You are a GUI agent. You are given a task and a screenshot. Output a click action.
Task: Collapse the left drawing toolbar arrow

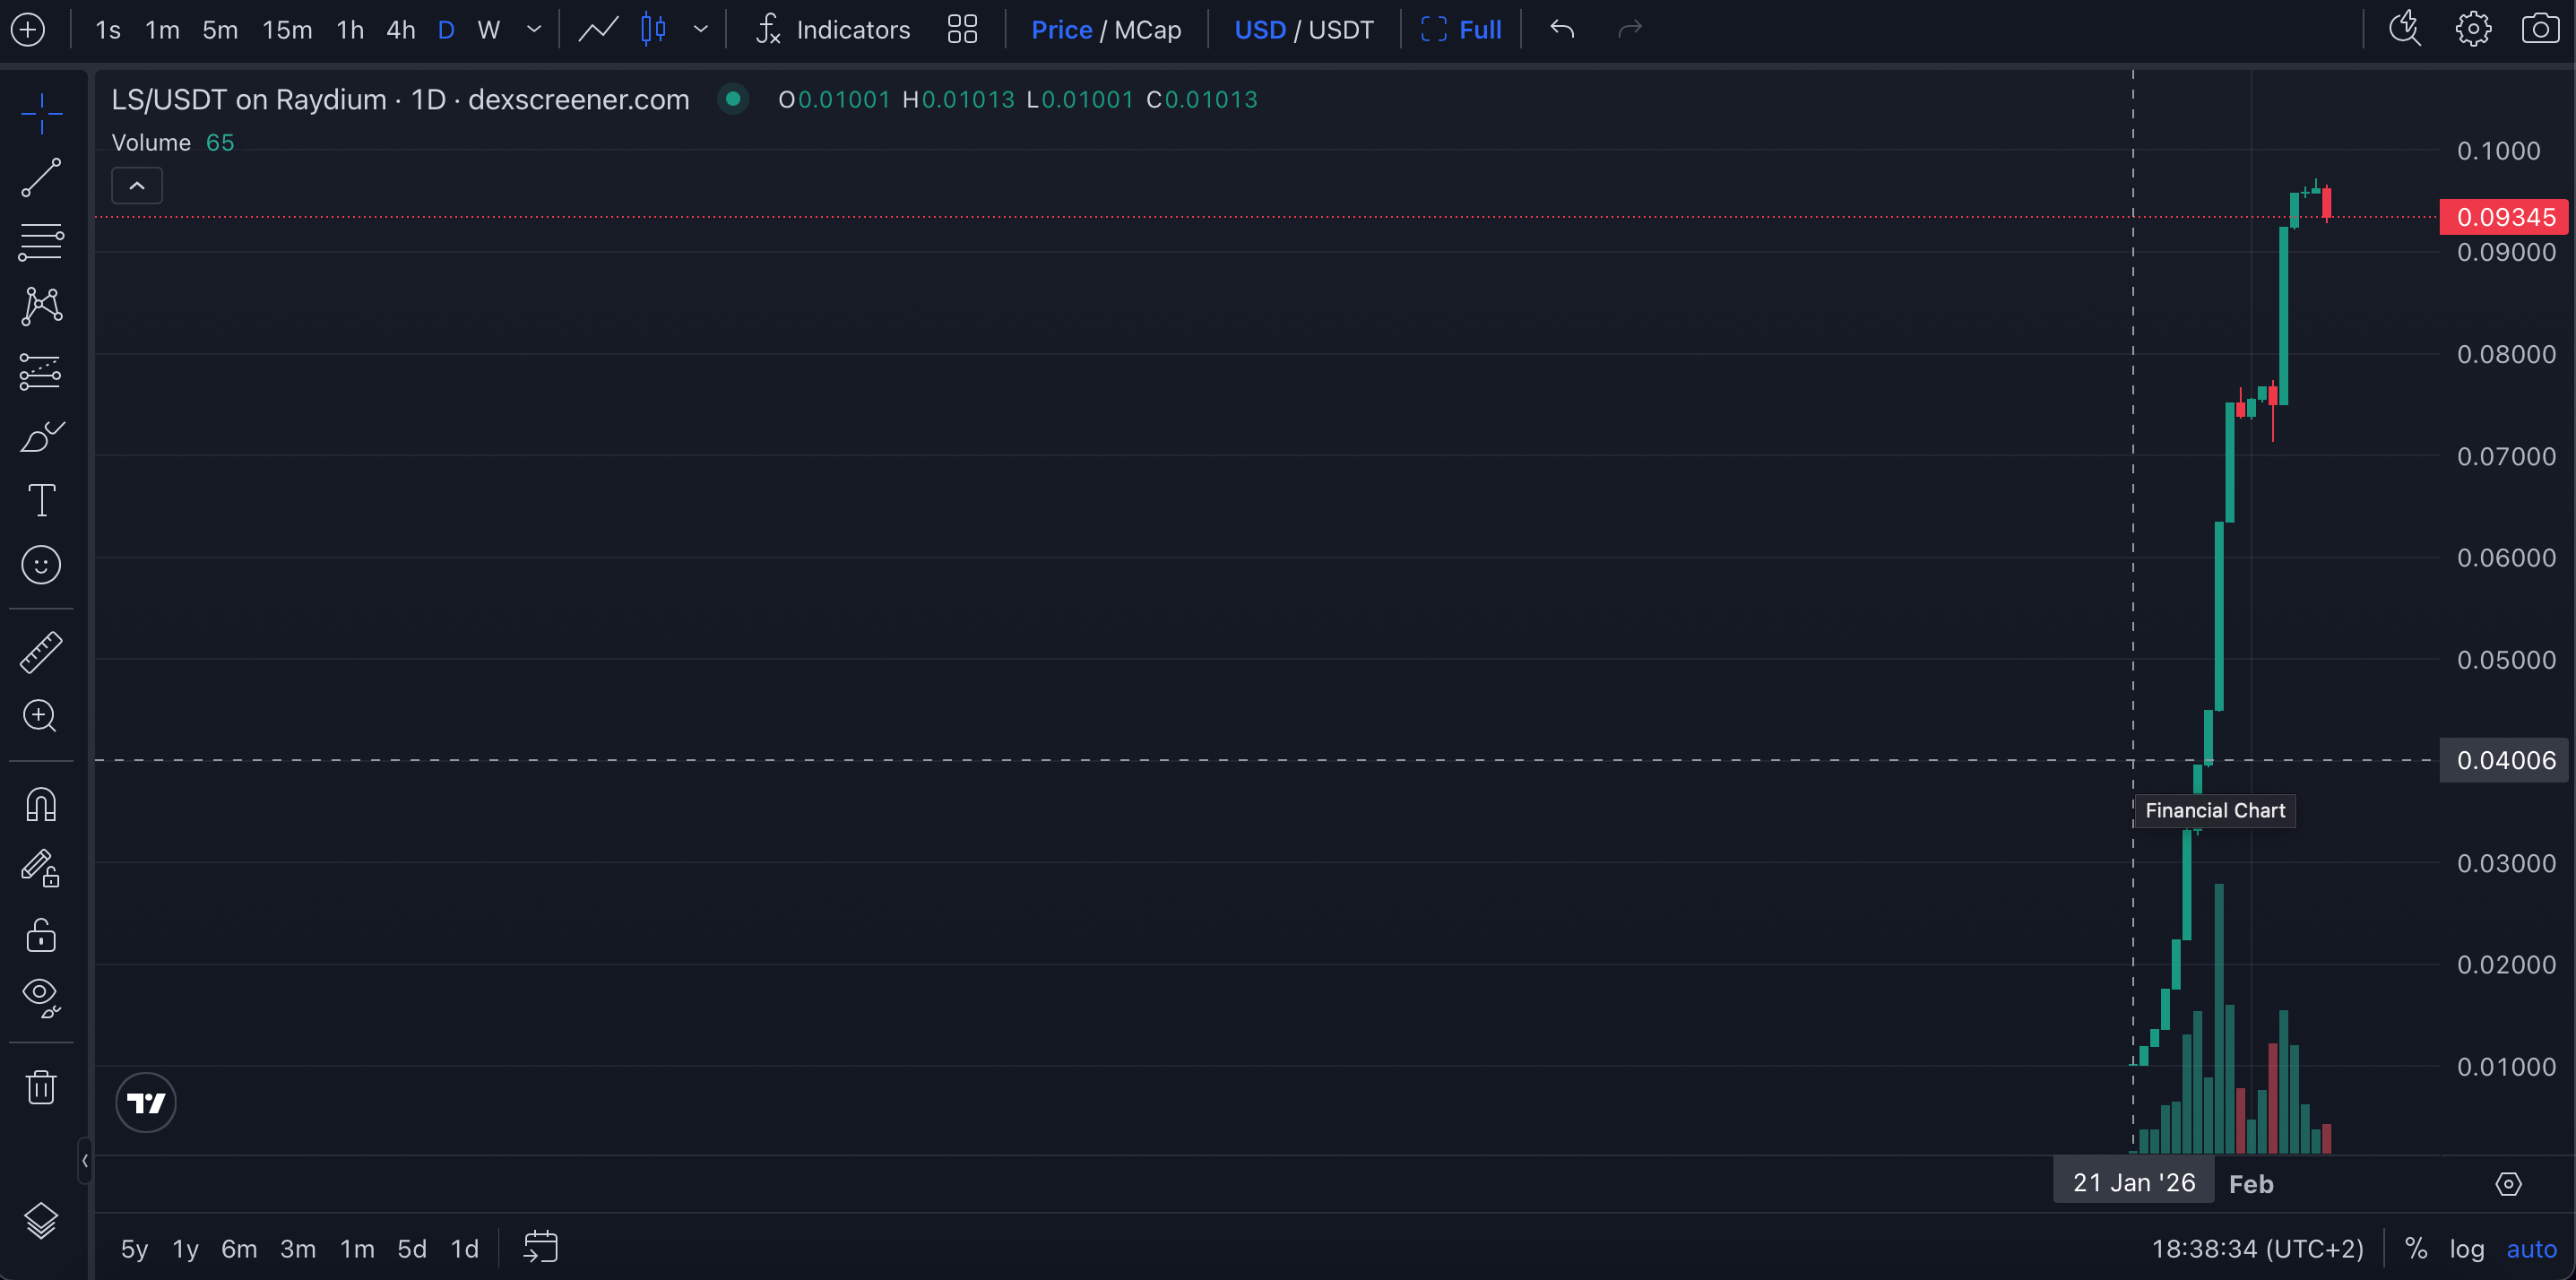pos(85,1161)
